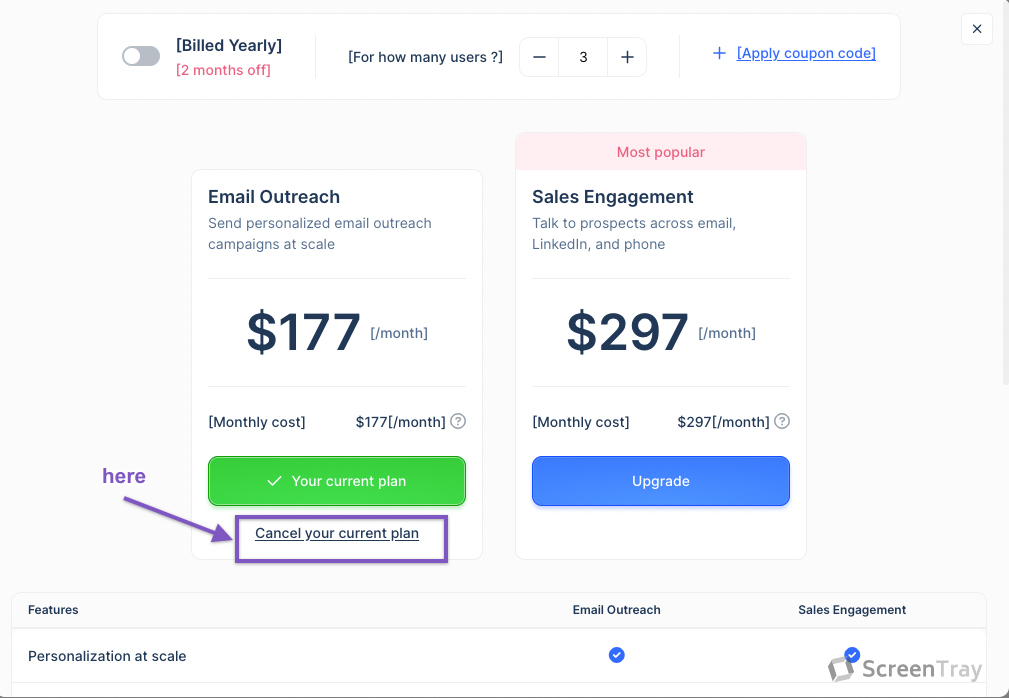This screenshot has width=1009, height=698.
Task: Click Cancel your current plan link
Action: (x=337, y=533)
